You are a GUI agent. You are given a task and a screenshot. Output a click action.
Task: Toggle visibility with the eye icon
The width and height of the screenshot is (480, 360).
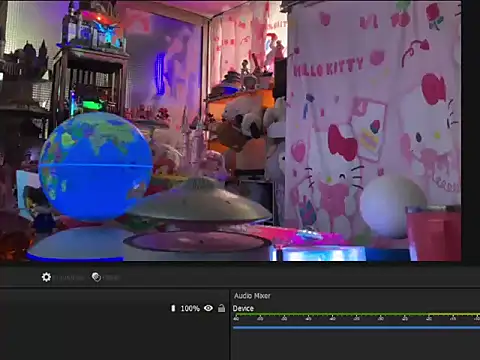208,308
